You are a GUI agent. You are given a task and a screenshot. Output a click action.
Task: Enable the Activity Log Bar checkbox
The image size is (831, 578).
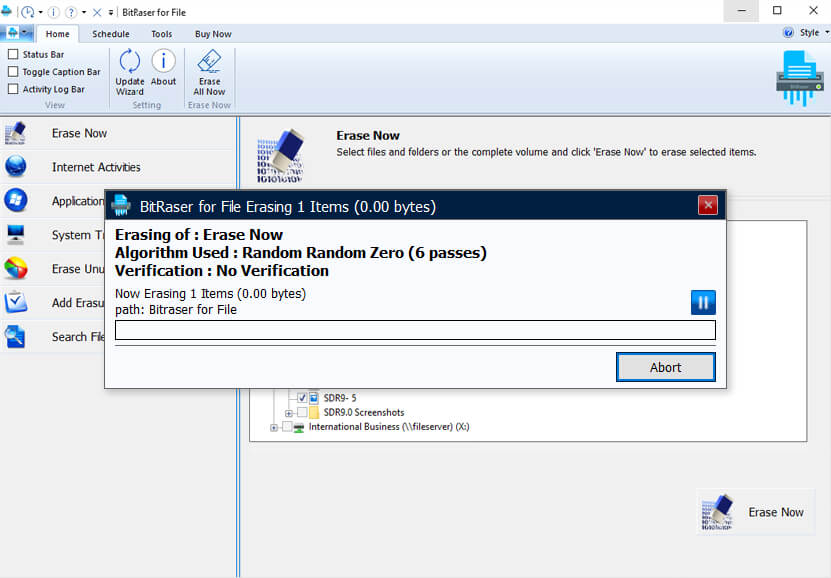(13, 89)
